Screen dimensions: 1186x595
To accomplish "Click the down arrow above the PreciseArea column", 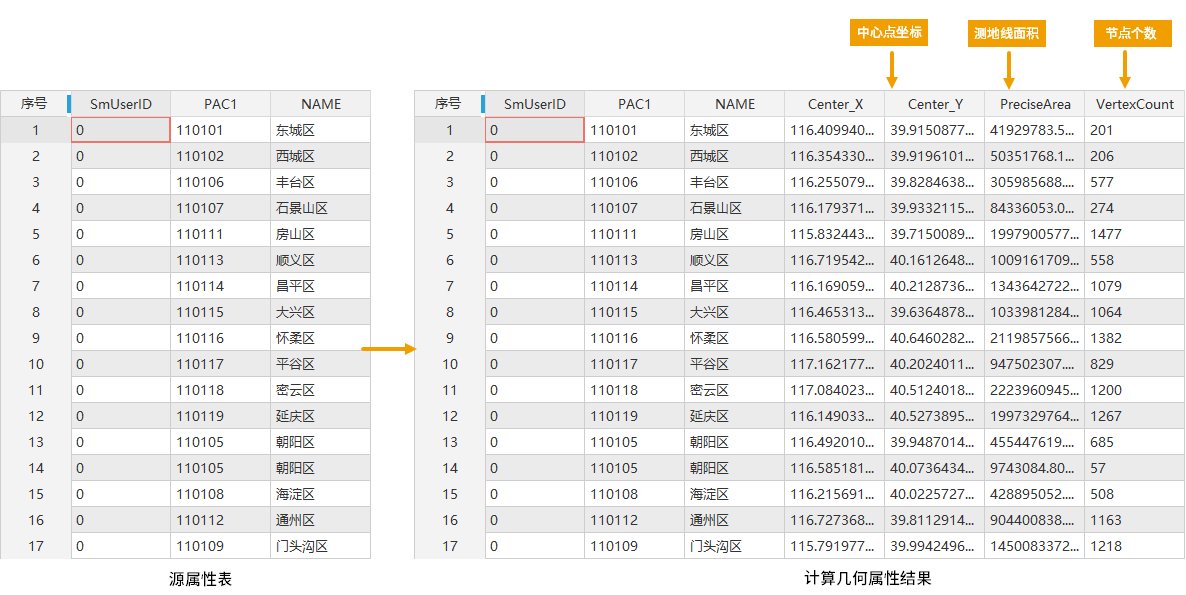I will [x=1009, y=70].
